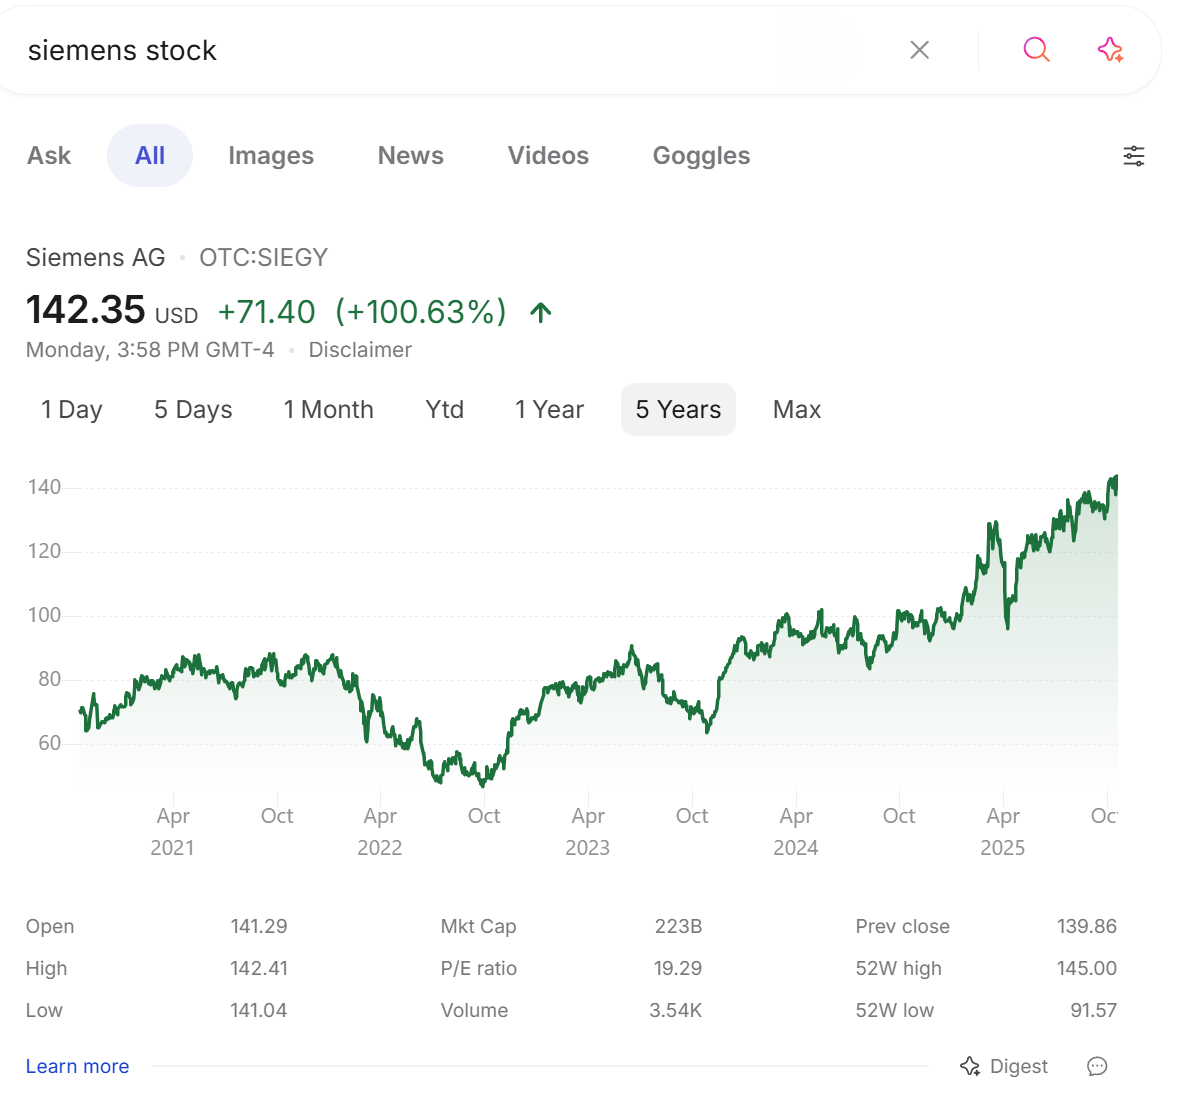Click the Volume value 3.54K
The height and width of the screenshot is (1120, 1196).
675,1010
